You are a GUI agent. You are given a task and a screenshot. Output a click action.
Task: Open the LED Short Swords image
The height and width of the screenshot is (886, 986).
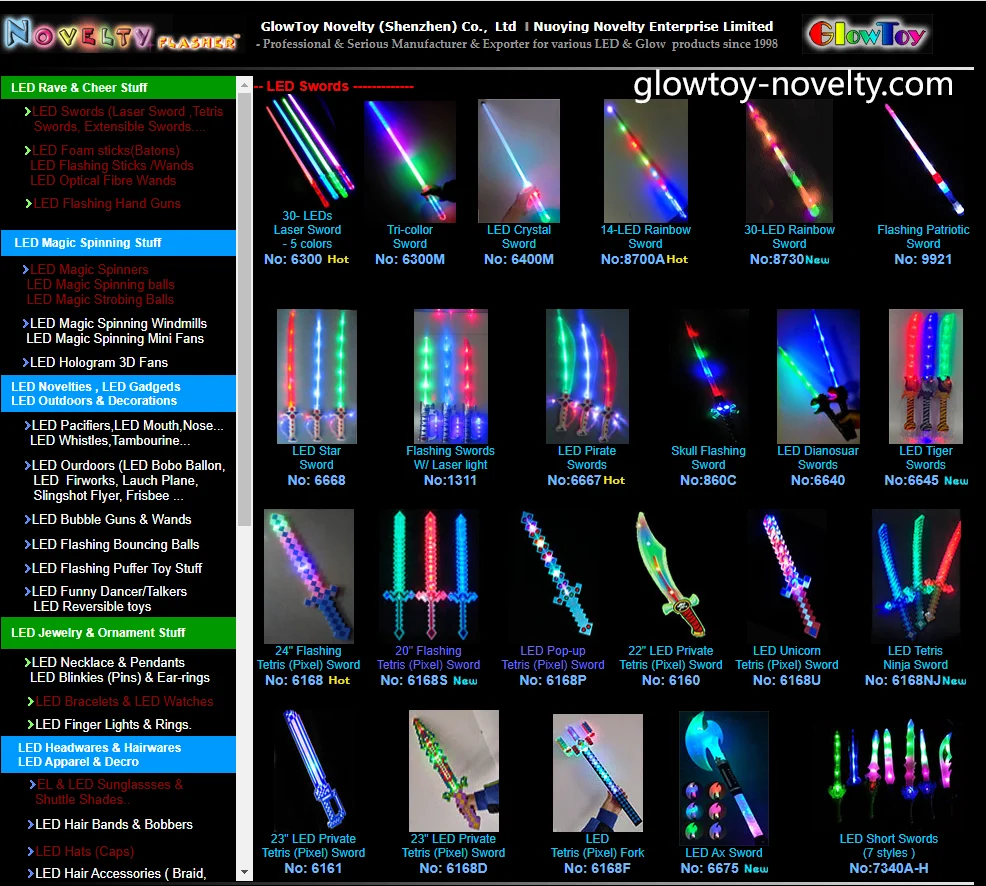click(888, 773)
